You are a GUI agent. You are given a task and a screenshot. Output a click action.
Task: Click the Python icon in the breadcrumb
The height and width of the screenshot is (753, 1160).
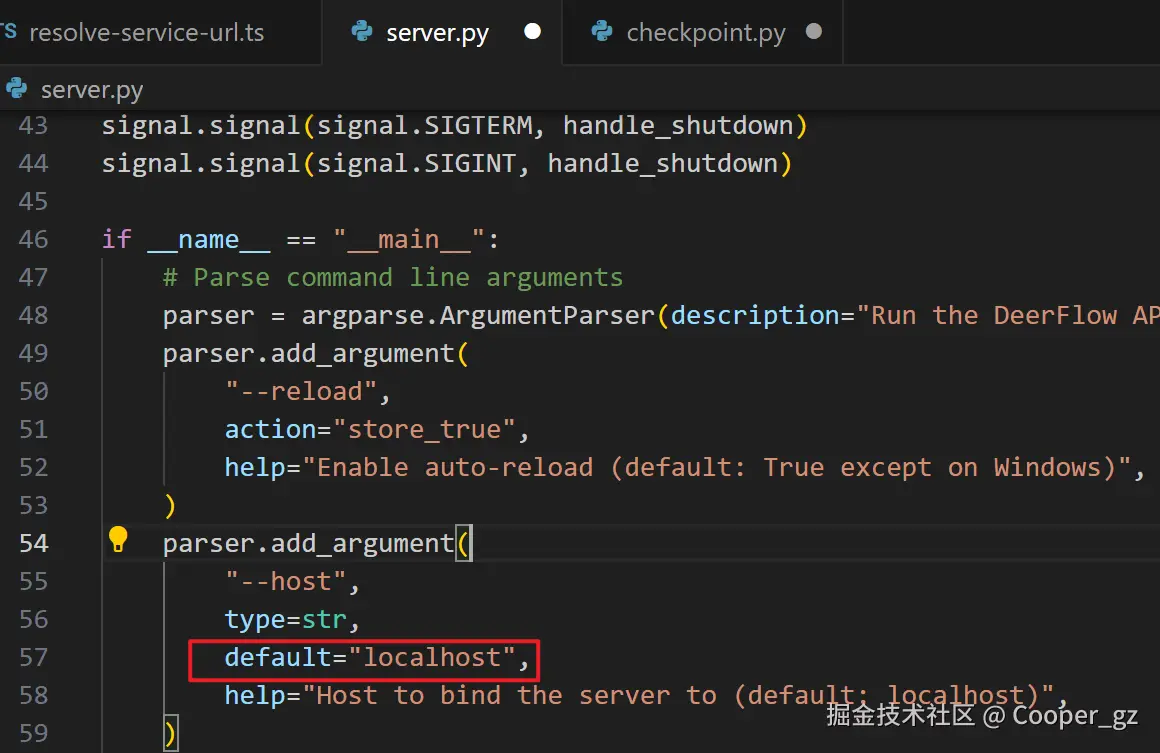[x=16, y=89]
